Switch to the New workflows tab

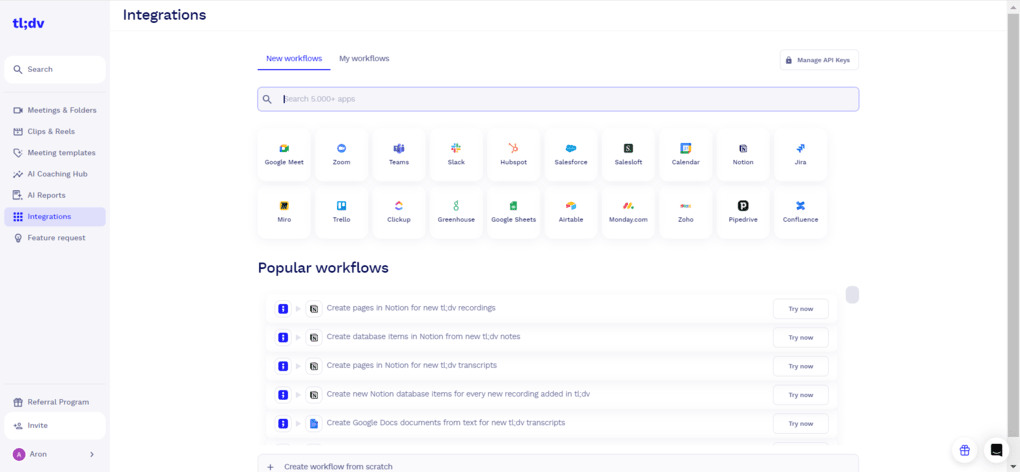[x=294, y=59]
